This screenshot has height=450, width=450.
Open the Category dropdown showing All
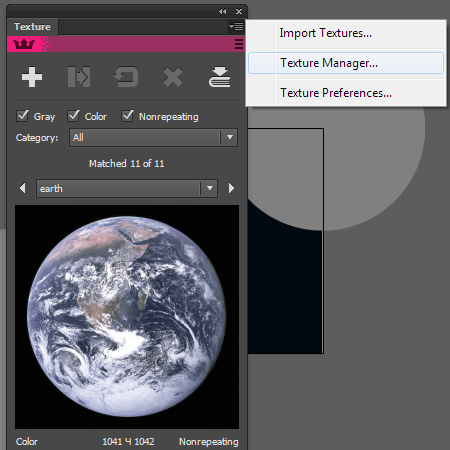tap(153, 137)
